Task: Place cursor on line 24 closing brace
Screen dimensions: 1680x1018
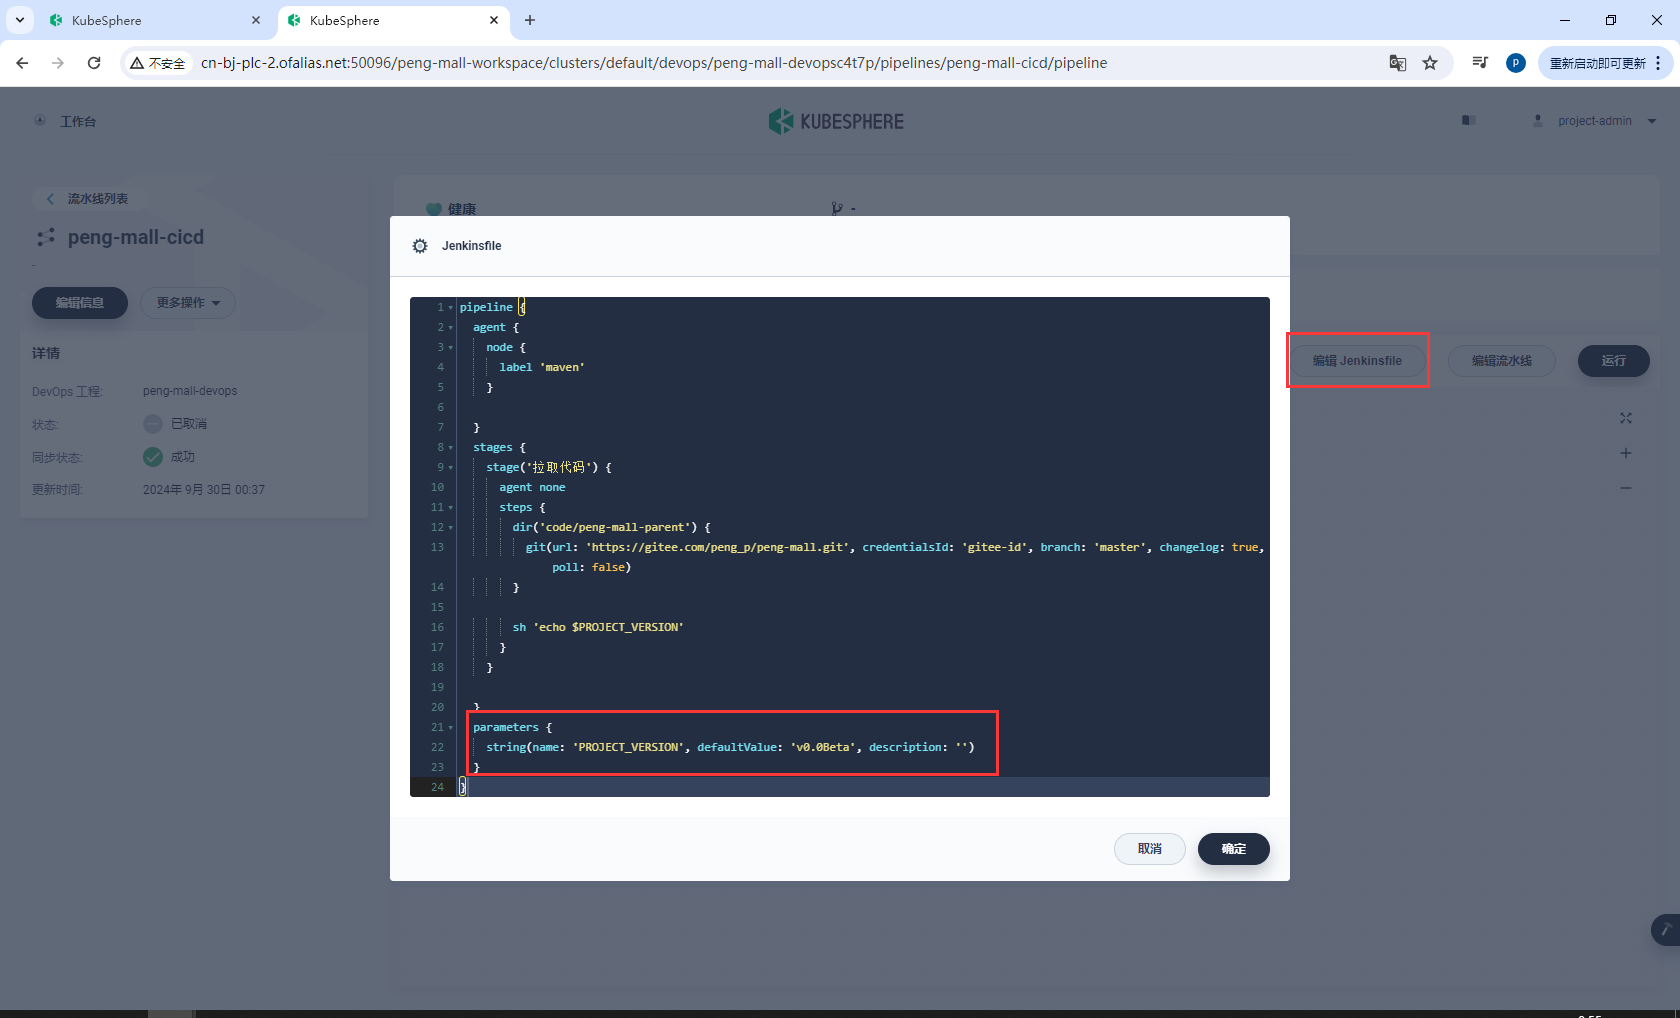Action: [x=462, y=787]
